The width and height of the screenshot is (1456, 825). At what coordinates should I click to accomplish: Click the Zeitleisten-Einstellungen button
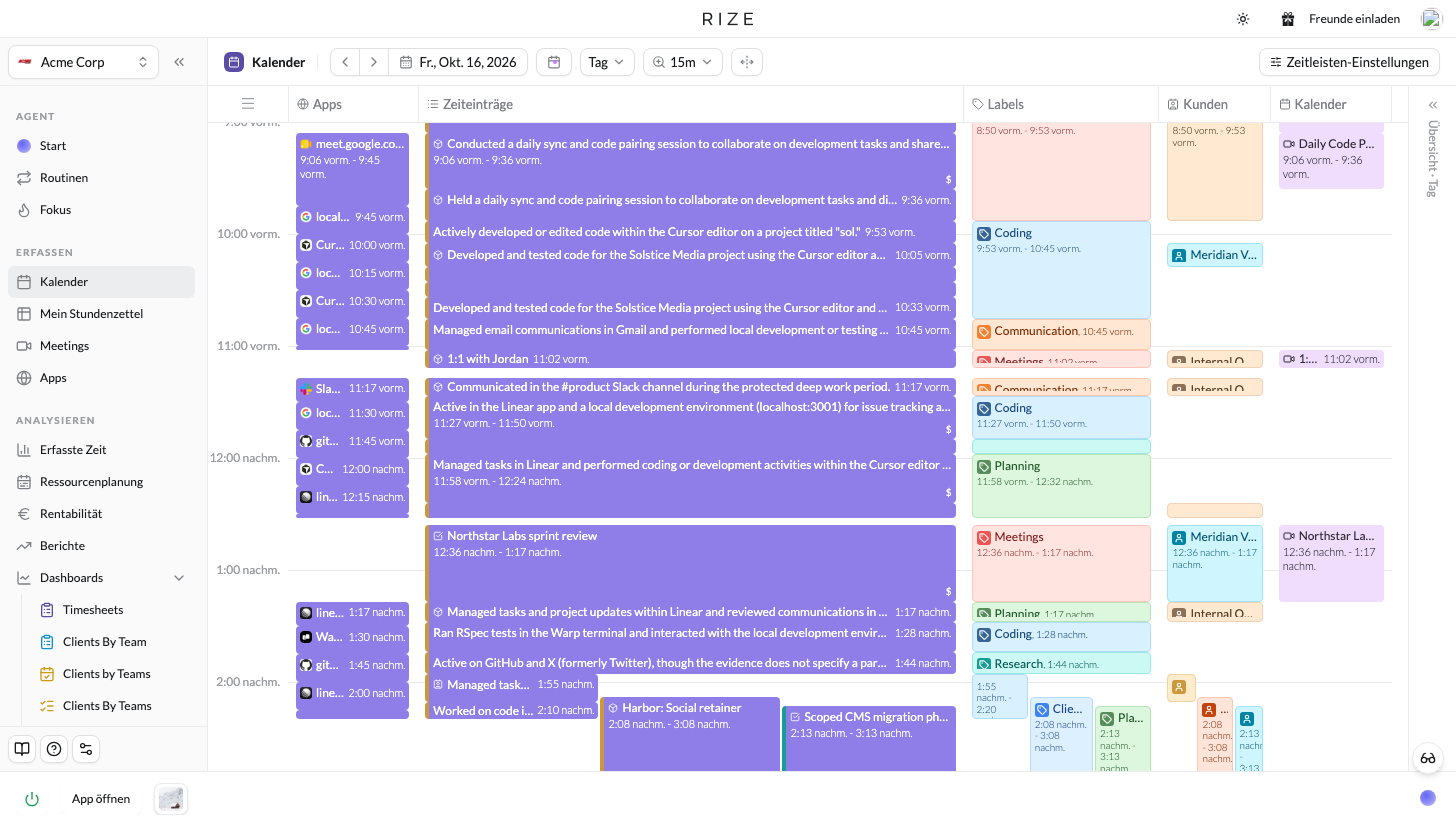coord(1349,62)
